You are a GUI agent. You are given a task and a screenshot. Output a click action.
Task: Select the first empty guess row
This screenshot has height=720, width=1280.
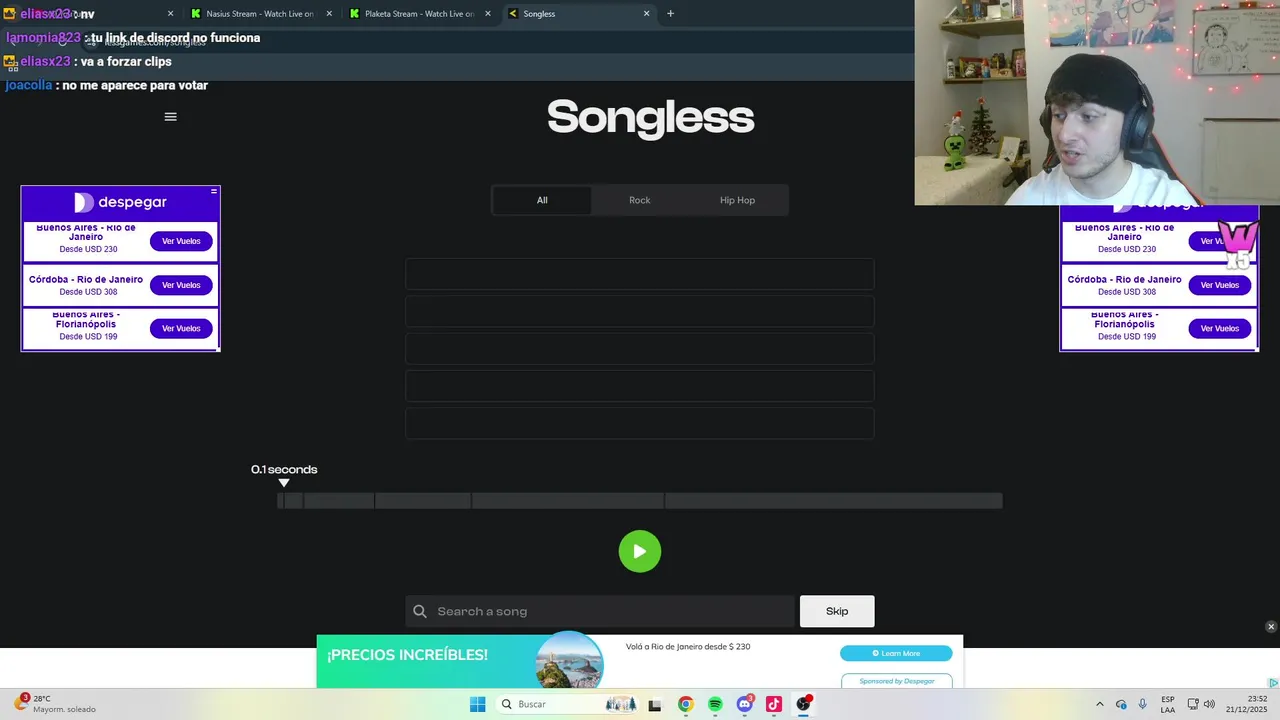(x=640, y=274)
